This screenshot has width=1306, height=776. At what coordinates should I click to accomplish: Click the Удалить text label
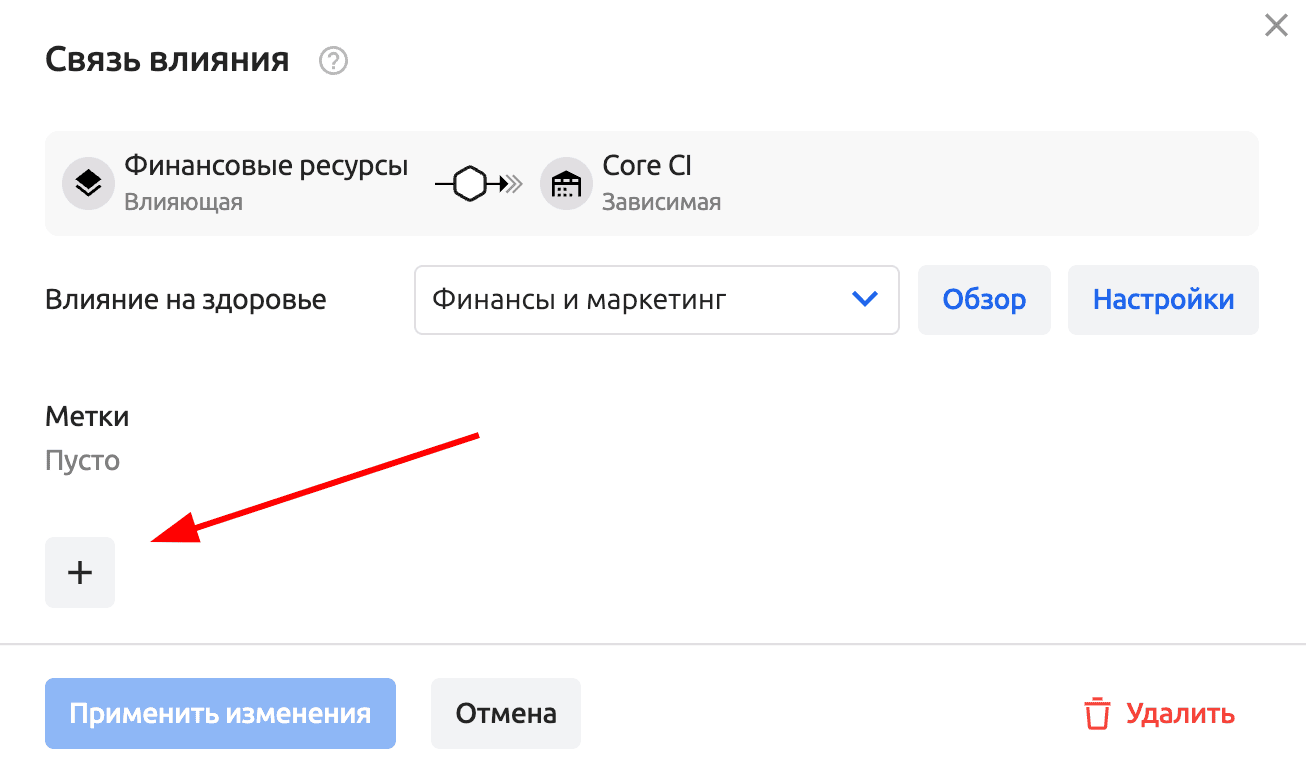(x=1180, y=714)
